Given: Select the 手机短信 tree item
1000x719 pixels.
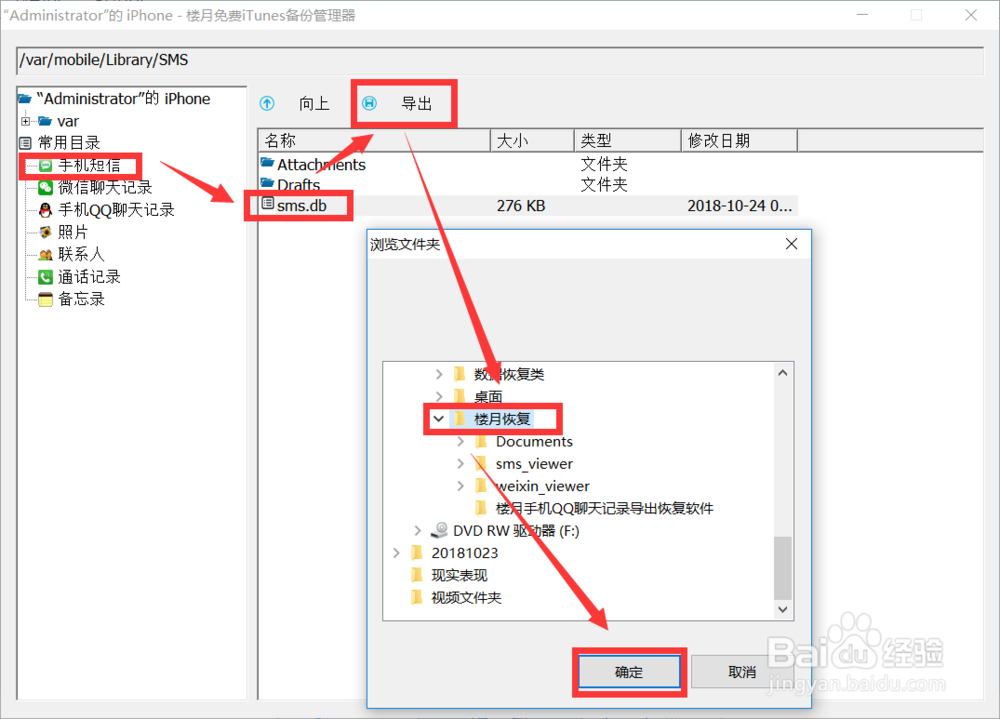Looking at the screenshot, I should click(89, 166).
